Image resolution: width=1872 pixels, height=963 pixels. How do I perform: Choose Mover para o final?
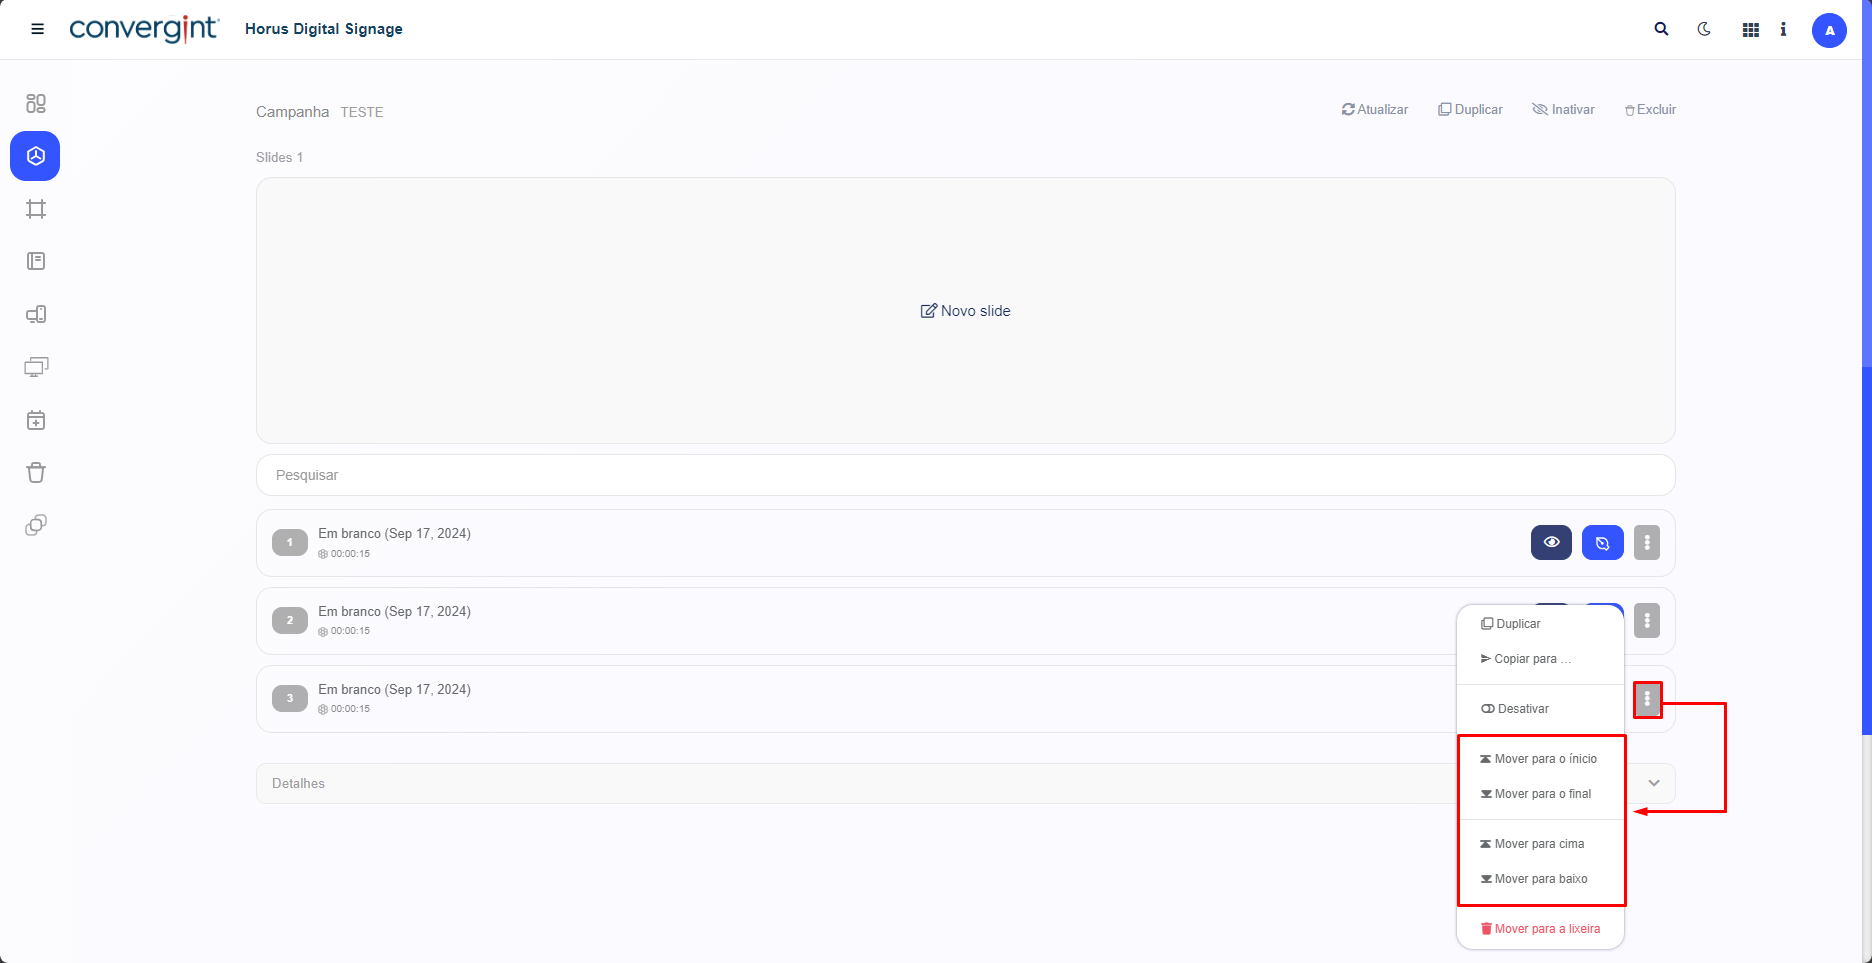(1541, 794)
